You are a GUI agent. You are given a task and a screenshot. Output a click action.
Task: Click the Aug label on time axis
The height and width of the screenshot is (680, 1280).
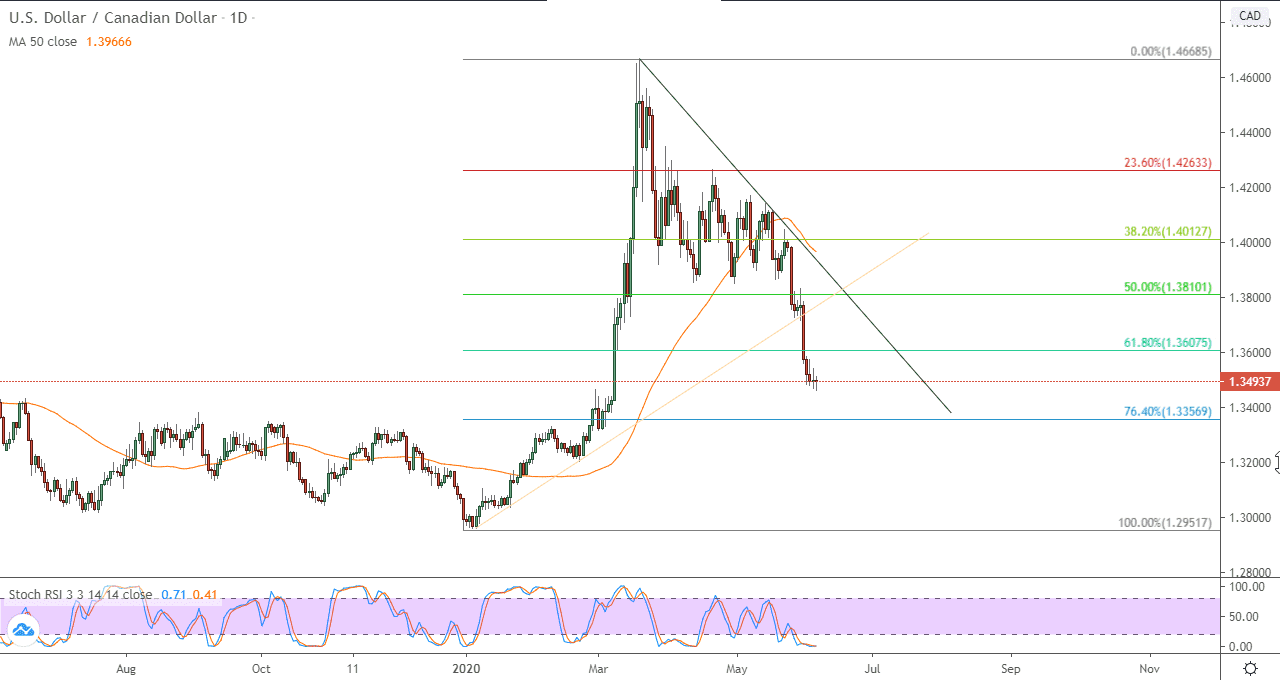(x=126, y=667)
